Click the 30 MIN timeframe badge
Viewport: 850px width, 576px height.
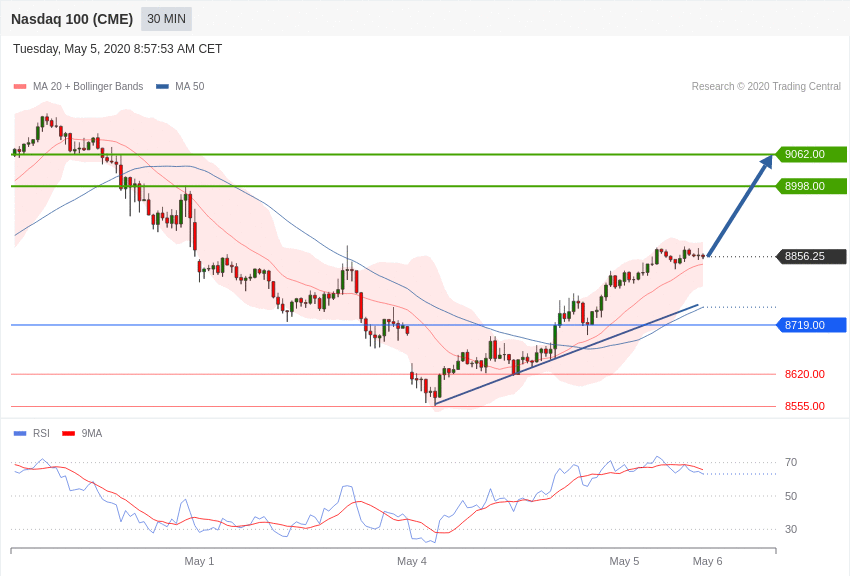166,19
